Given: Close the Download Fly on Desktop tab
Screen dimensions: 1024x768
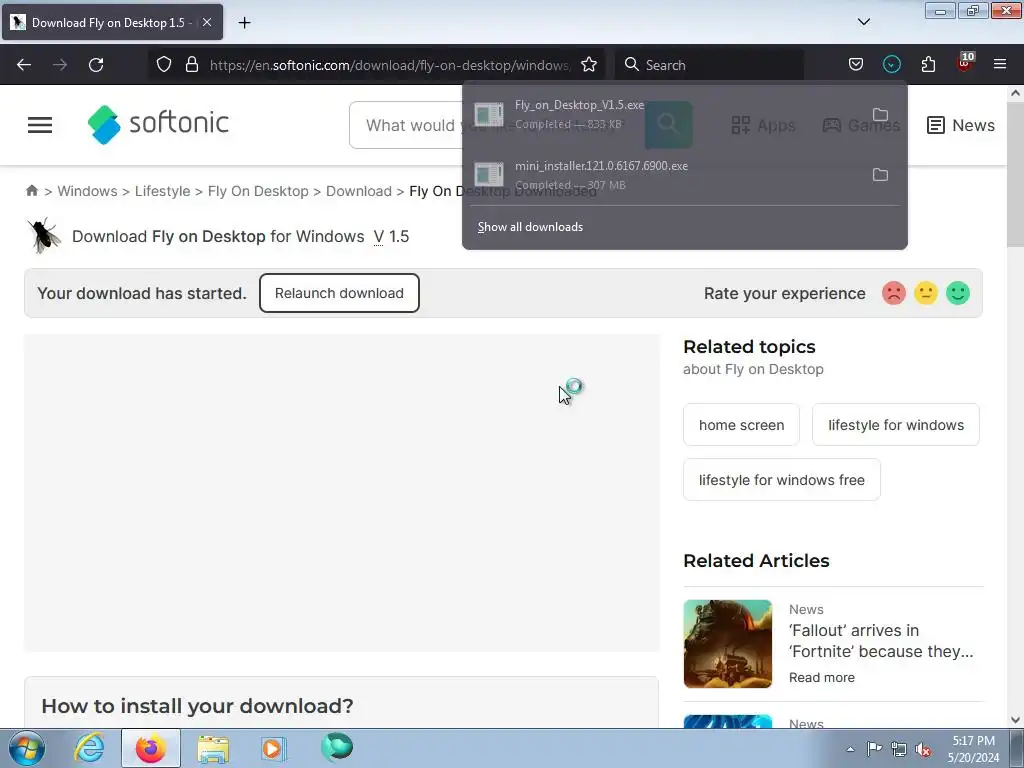Looking at the screenshot, I should (206, 22).
